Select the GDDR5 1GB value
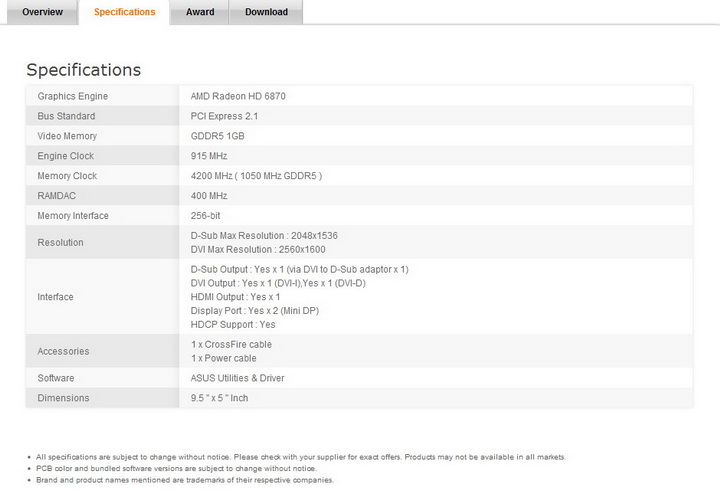Viewport: 720px width, 501px height. coord(217,136)
